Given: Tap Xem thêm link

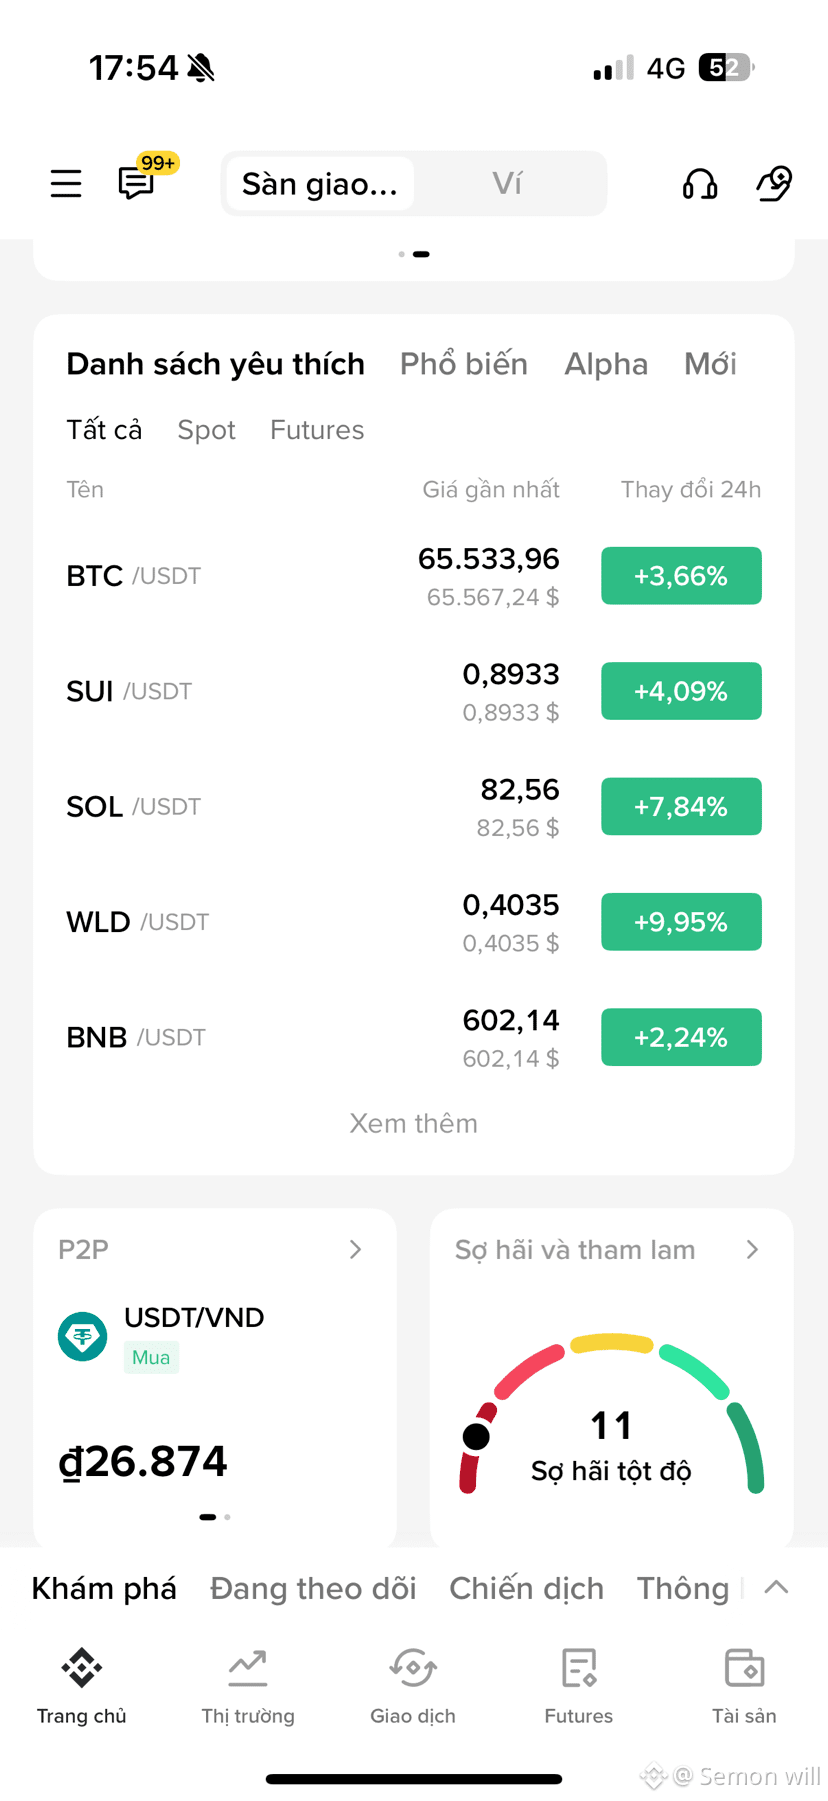Looking at the screenshot, I should [414, 1123].
